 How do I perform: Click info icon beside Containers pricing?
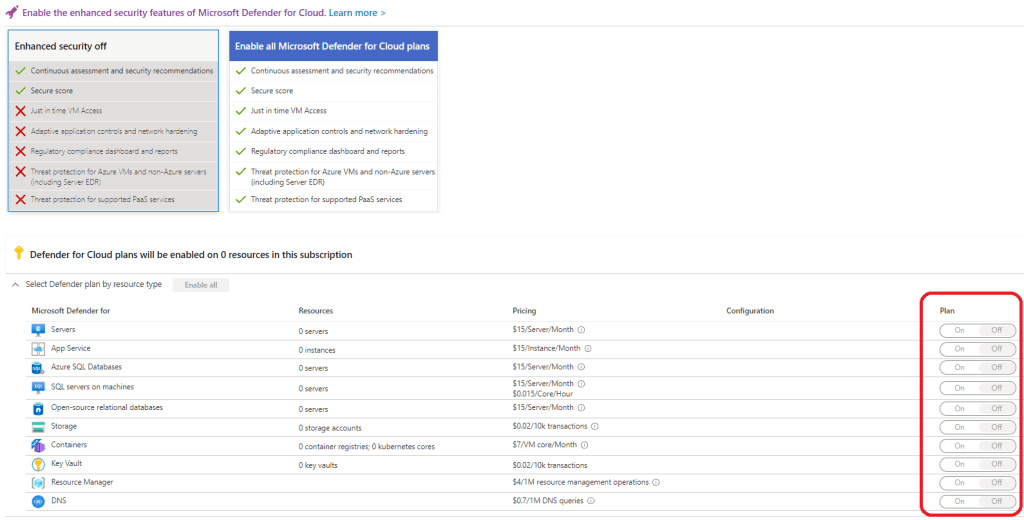[583, 445]
